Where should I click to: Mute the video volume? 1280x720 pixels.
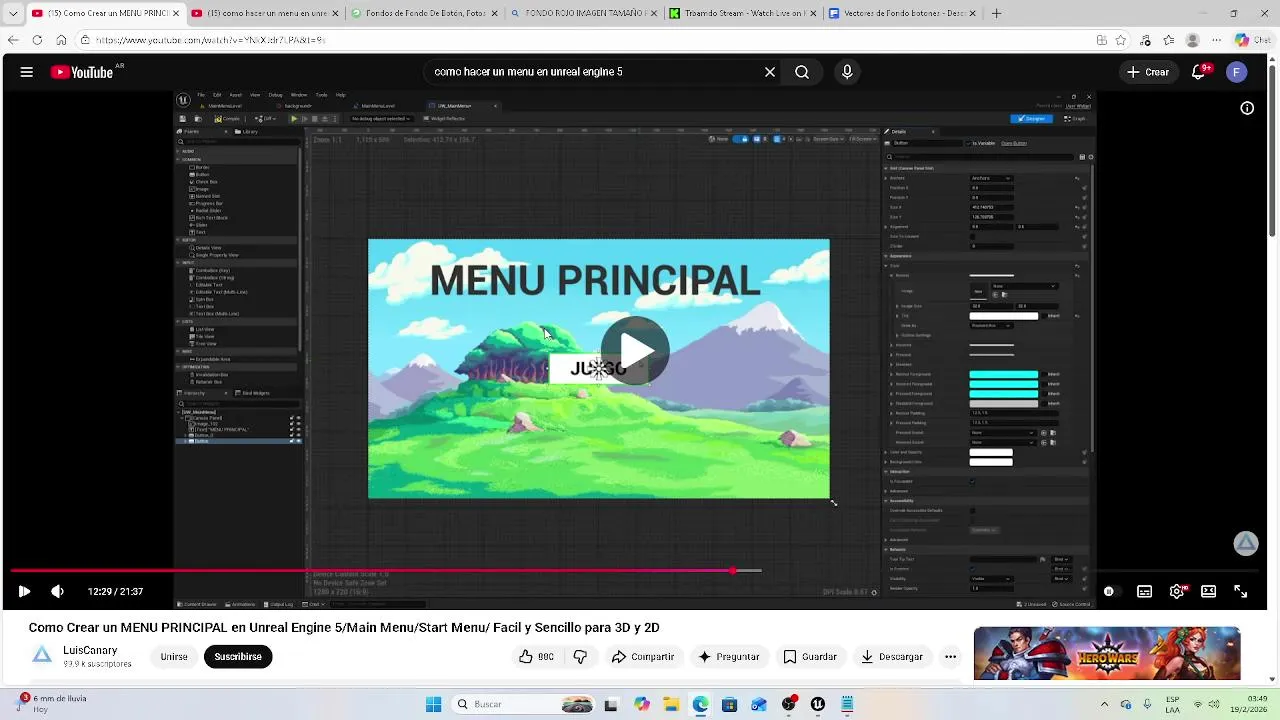[x=58, y=591]
